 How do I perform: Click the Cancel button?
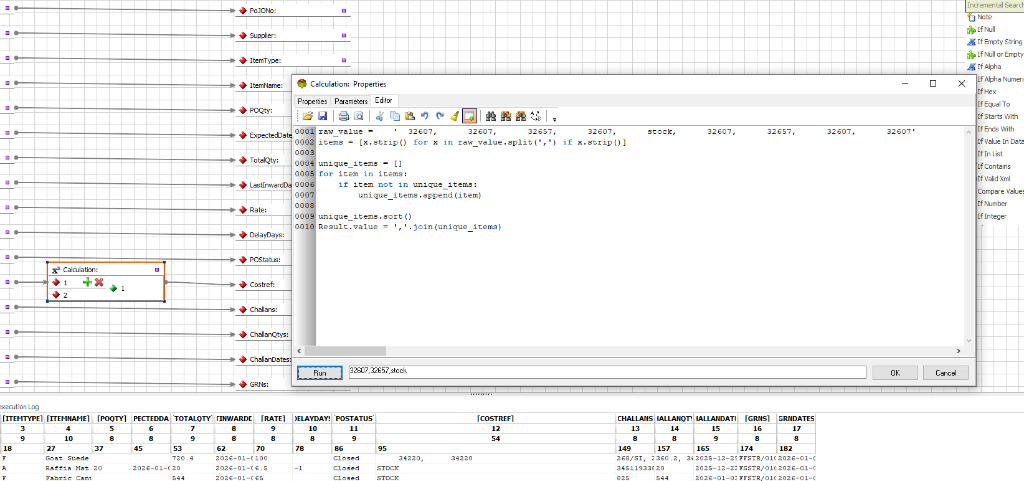pos(945,373)
